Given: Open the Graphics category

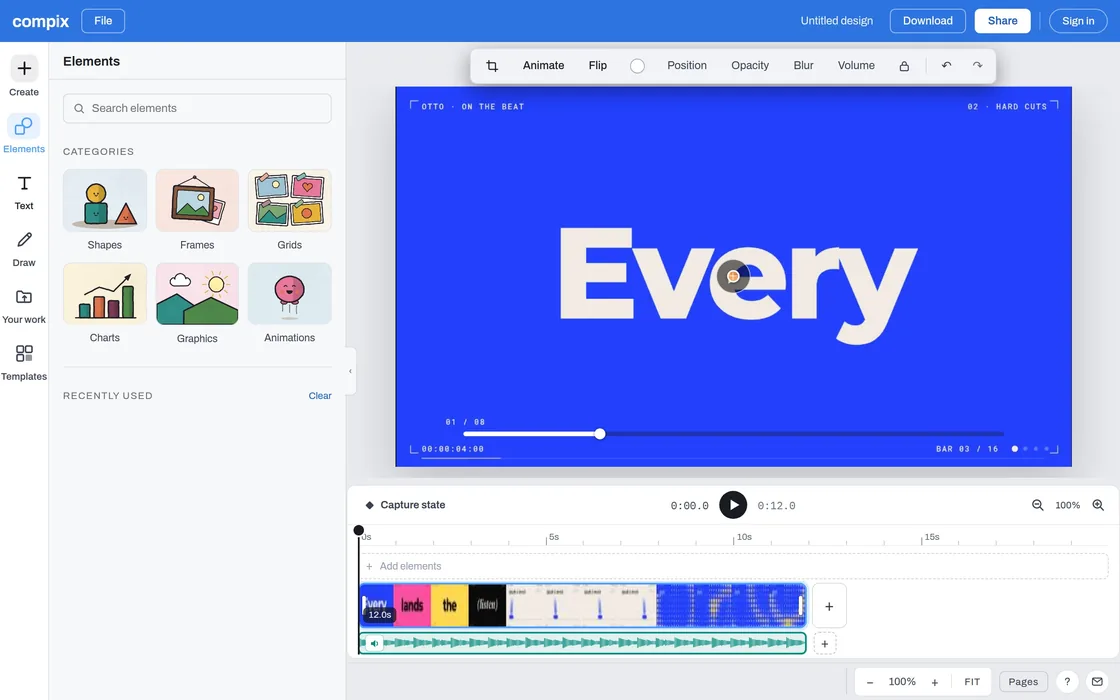Looking at the screenshot, I should coord(197,304).
